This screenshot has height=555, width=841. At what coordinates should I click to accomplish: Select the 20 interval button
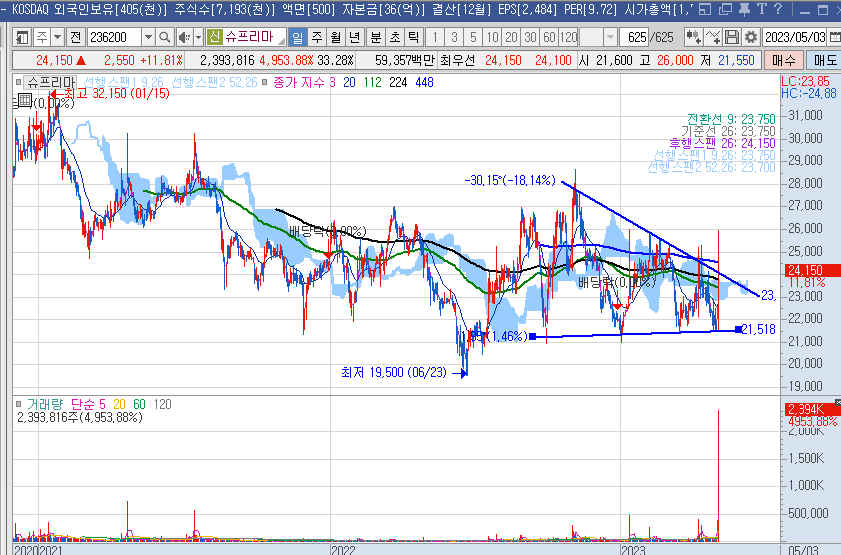tap(511, 38)
